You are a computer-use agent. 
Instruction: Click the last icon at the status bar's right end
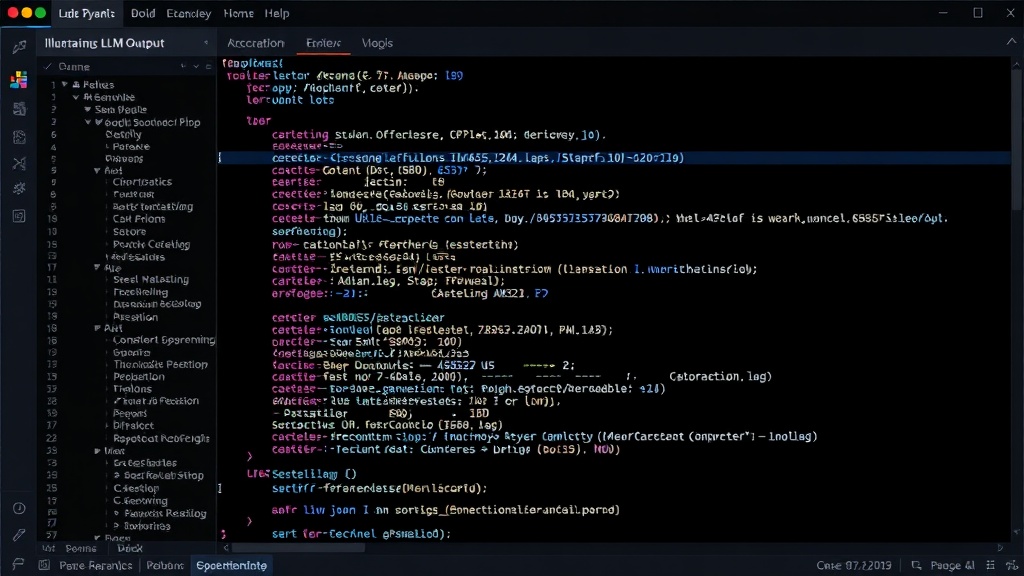coord(1012,566)
